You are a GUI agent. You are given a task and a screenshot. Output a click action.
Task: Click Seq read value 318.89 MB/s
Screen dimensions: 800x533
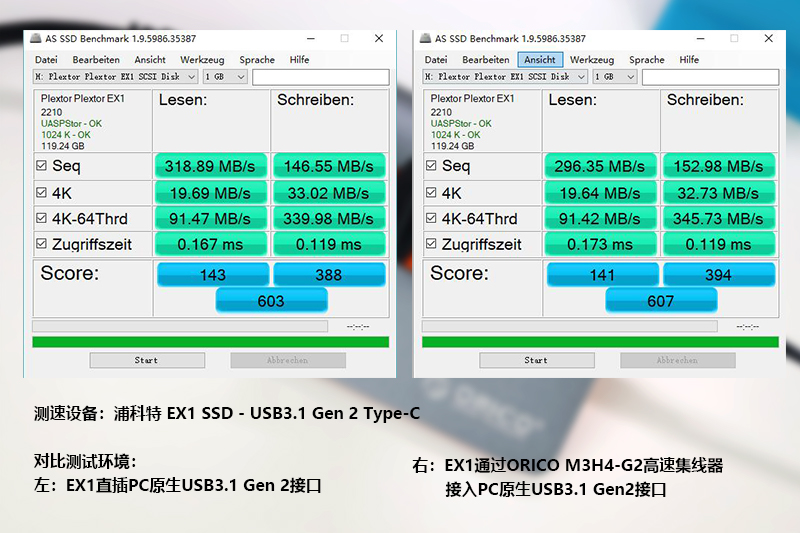tap(210, 166)
